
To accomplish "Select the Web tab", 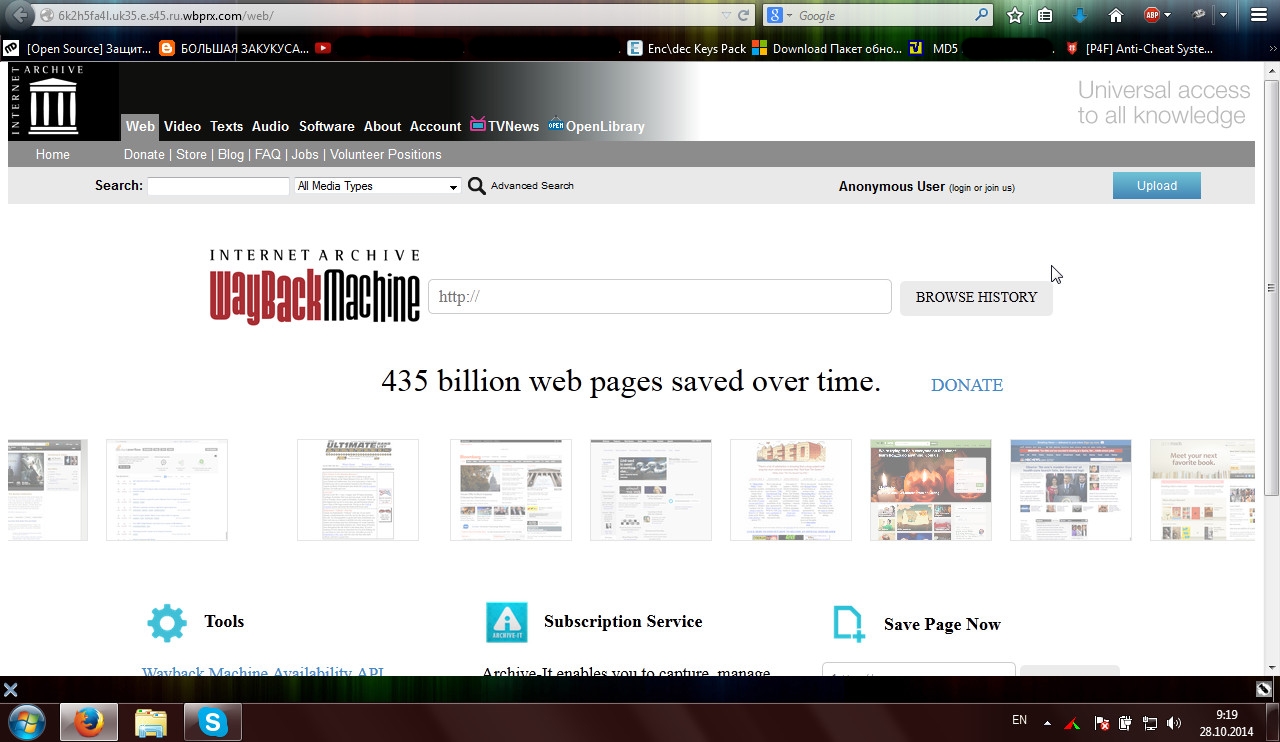I will pyautogui.click(x=140, y=126).
